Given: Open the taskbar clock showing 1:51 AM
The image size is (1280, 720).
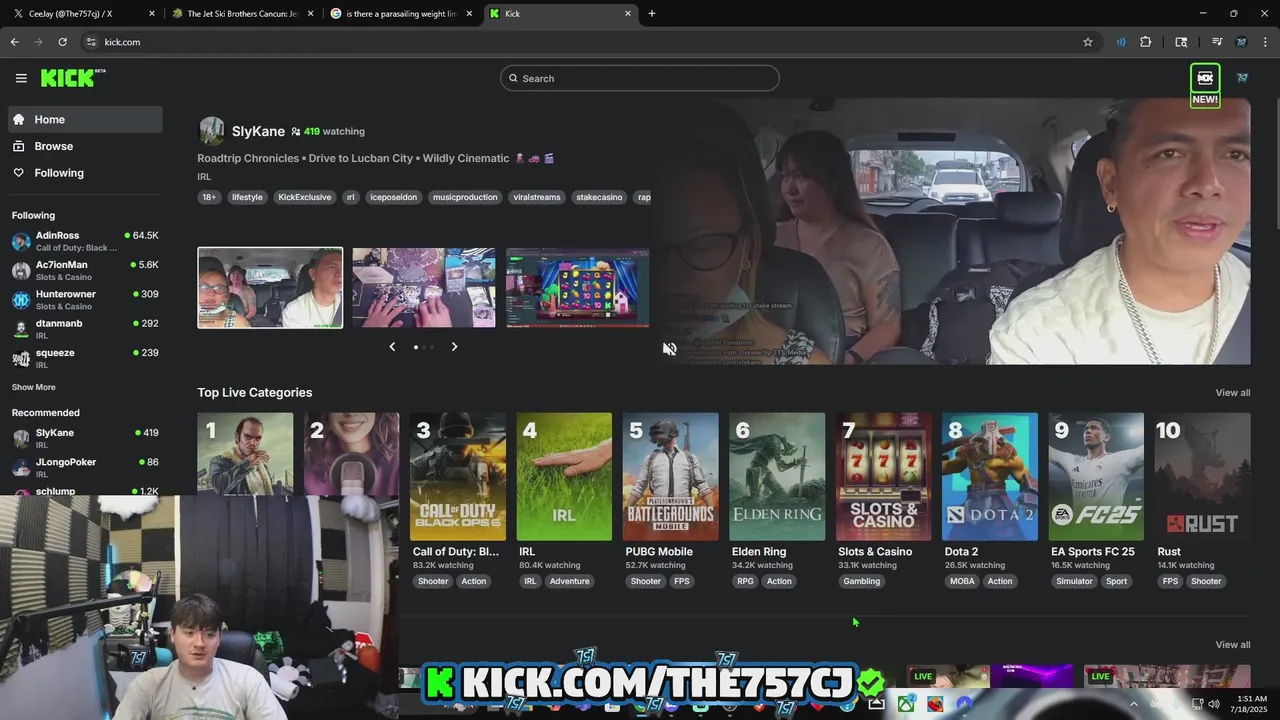Looking at the screenshot, I should (x=1252, y=704).
